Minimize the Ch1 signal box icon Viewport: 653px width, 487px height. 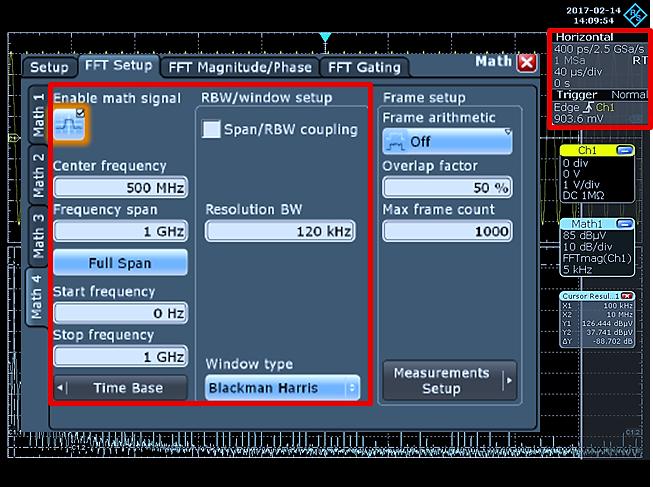624,150
